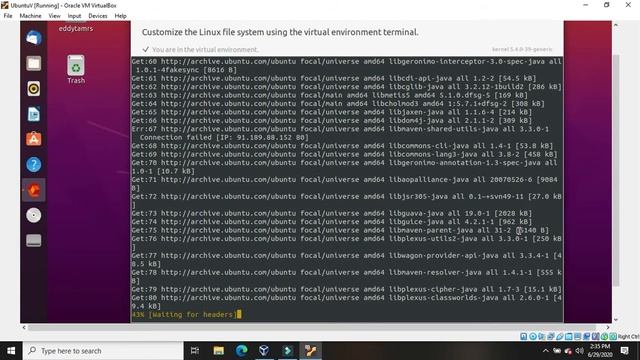Click the Get:61 libcdi-api-java terminal line
Viewport: 640px width, 360px height.
[x=334, y=78]
